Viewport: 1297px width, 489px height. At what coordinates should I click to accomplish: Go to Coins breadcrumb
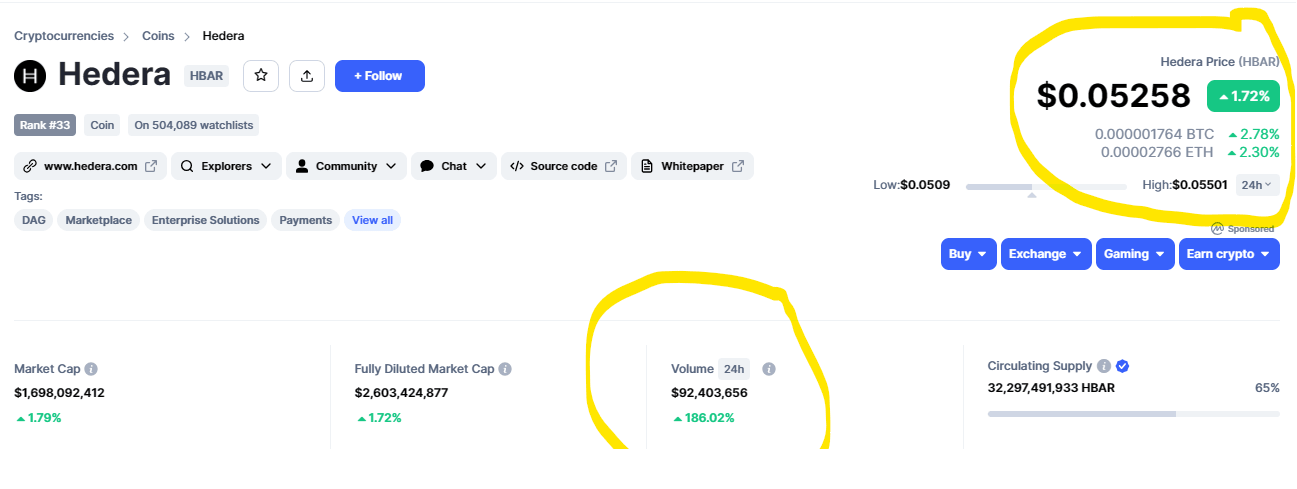[x=158, y=36]
